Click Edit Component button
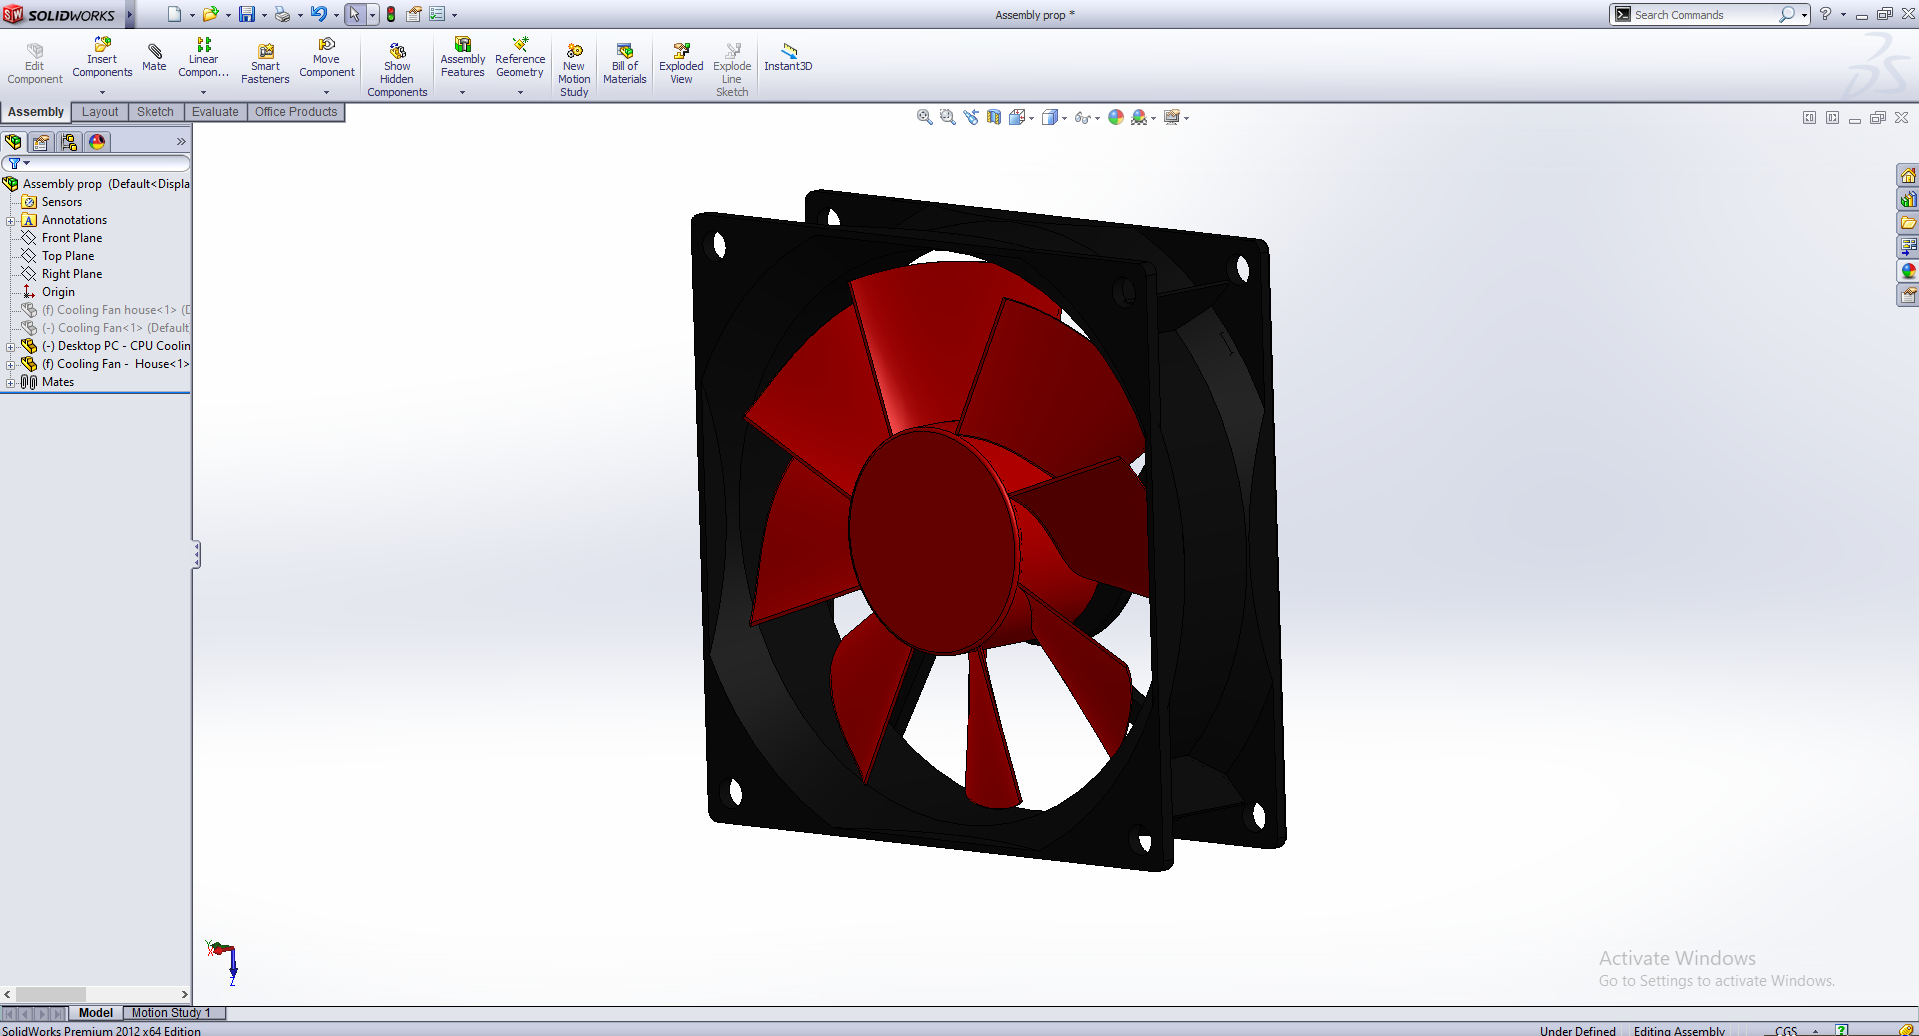Image resolution: width=1919 pixels, height=1036 pixels. pyautogui.click(x=35, y=64)
